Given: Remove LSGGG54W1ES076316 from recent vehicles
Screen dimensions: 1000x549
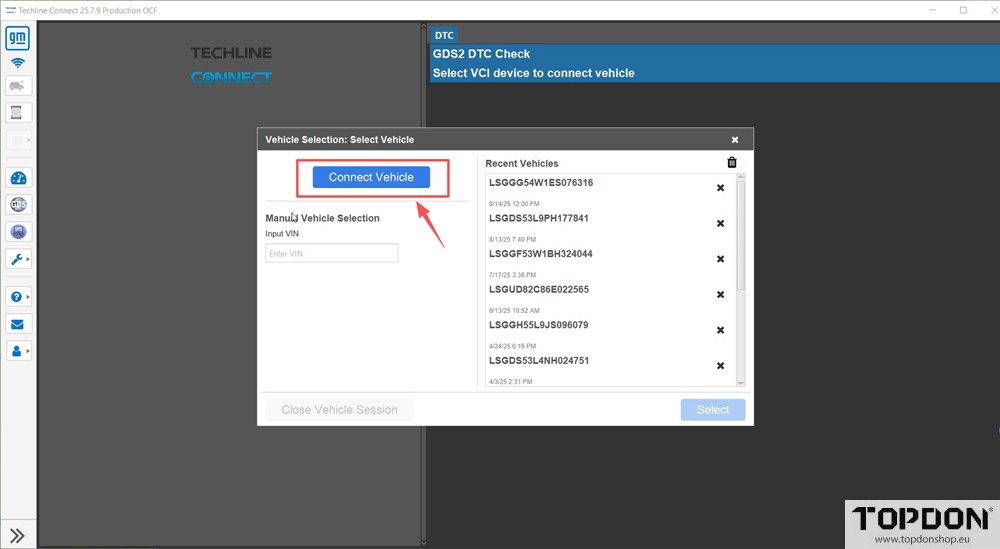Looking at the screenshot, I should [720, 188].
